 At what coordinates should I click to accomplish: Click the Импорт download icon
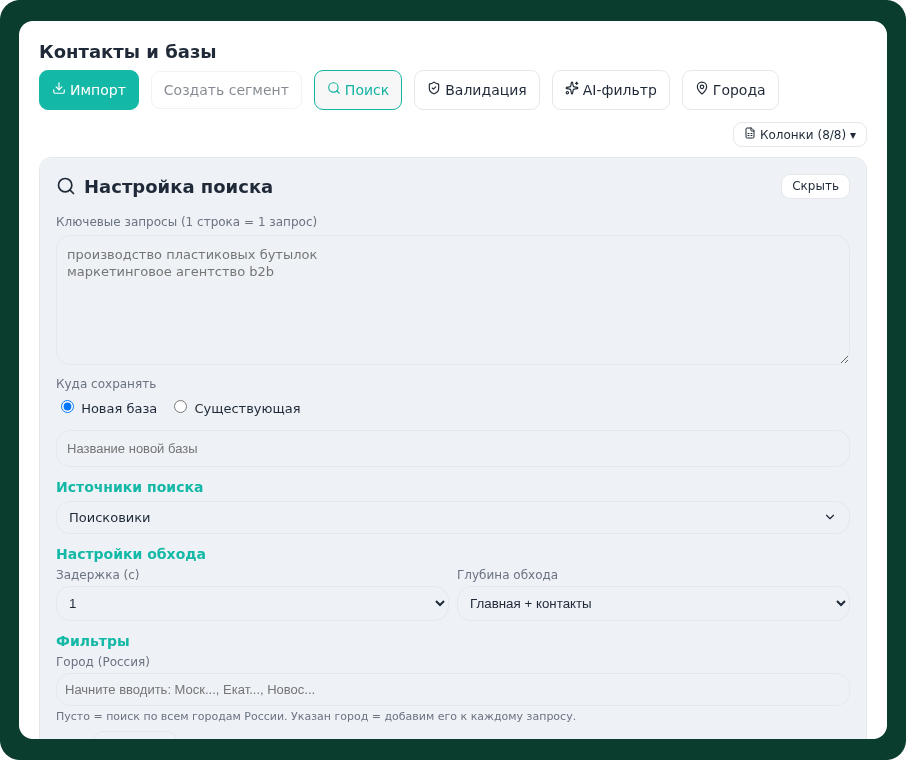point(58,88)
